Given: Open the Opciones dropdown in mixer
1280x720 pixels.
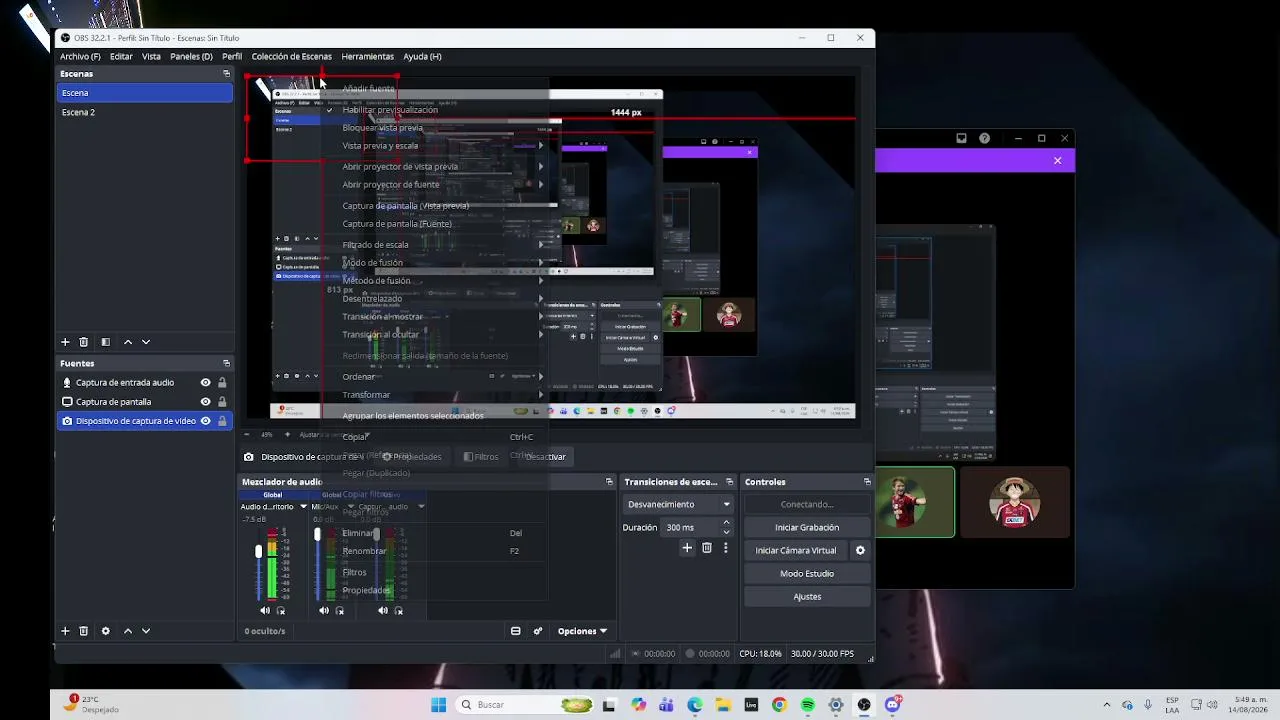Looking at the screenshot, I should pyautogui.click(x=582, y=631).
